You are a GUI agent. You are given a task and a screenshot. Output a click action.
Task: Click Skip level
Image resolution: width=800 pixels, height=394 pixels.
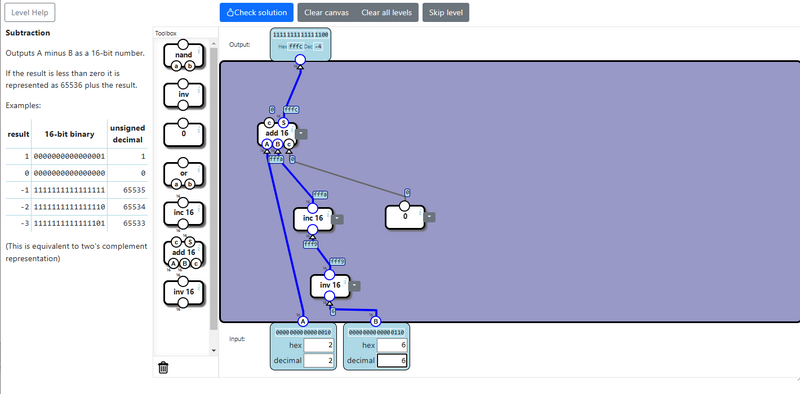coord(446,12)
